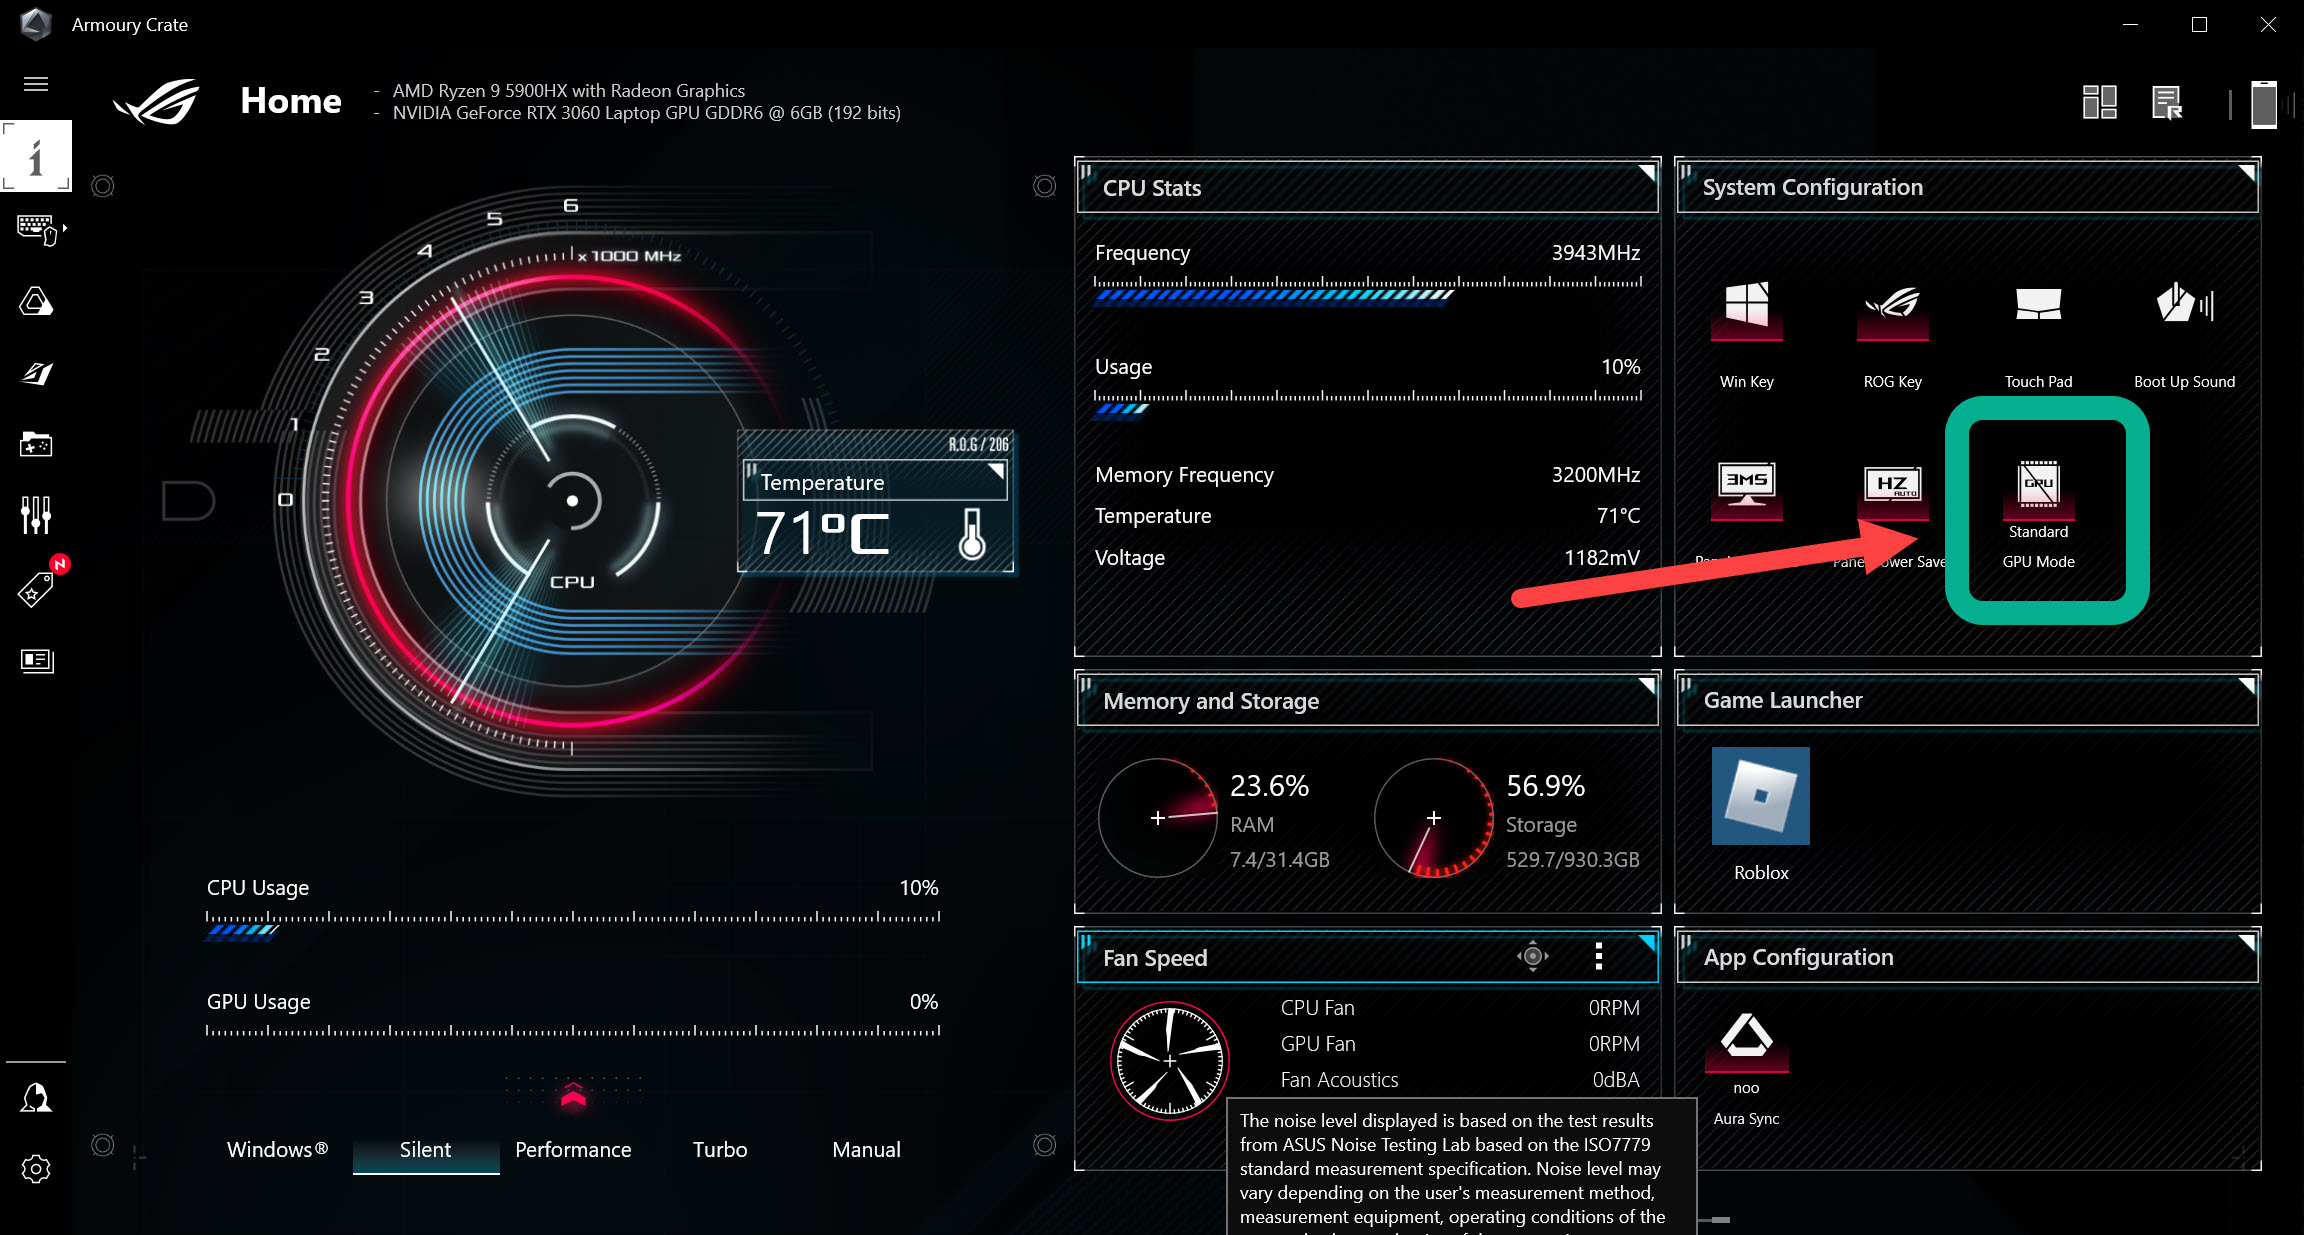Launch Roblox from Game Launcher thumbnail
The width and height of the screenshot is (2304, 1235).
click(1761, 796)
